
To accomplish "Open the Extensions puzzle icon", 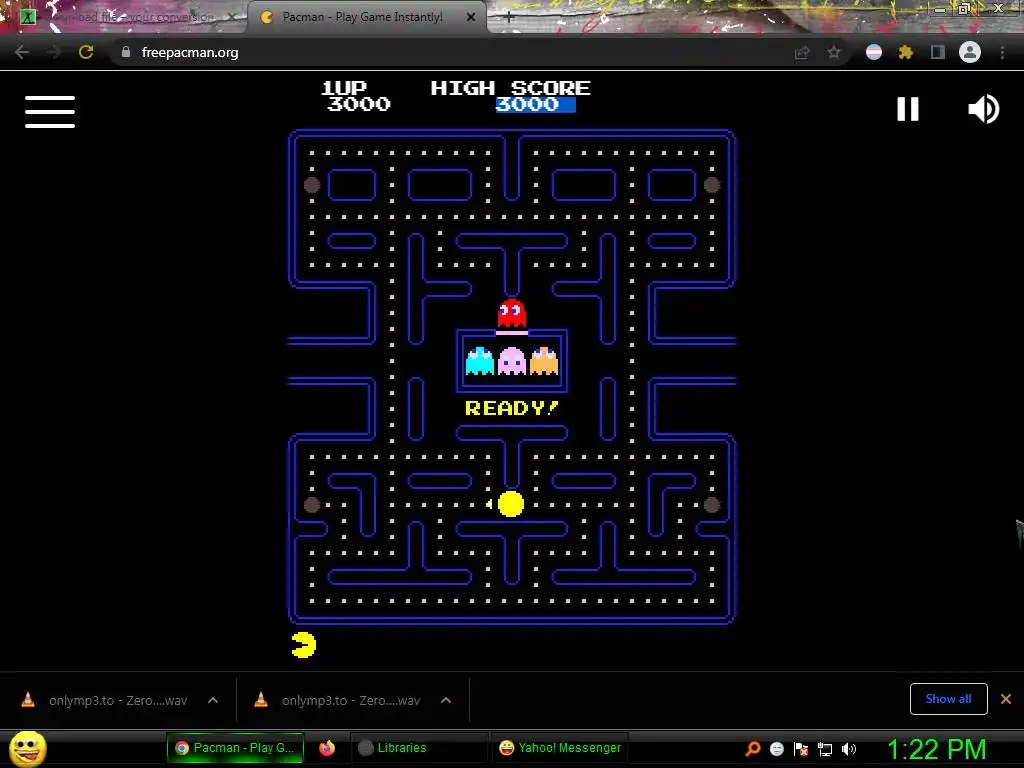I will 906,52.
